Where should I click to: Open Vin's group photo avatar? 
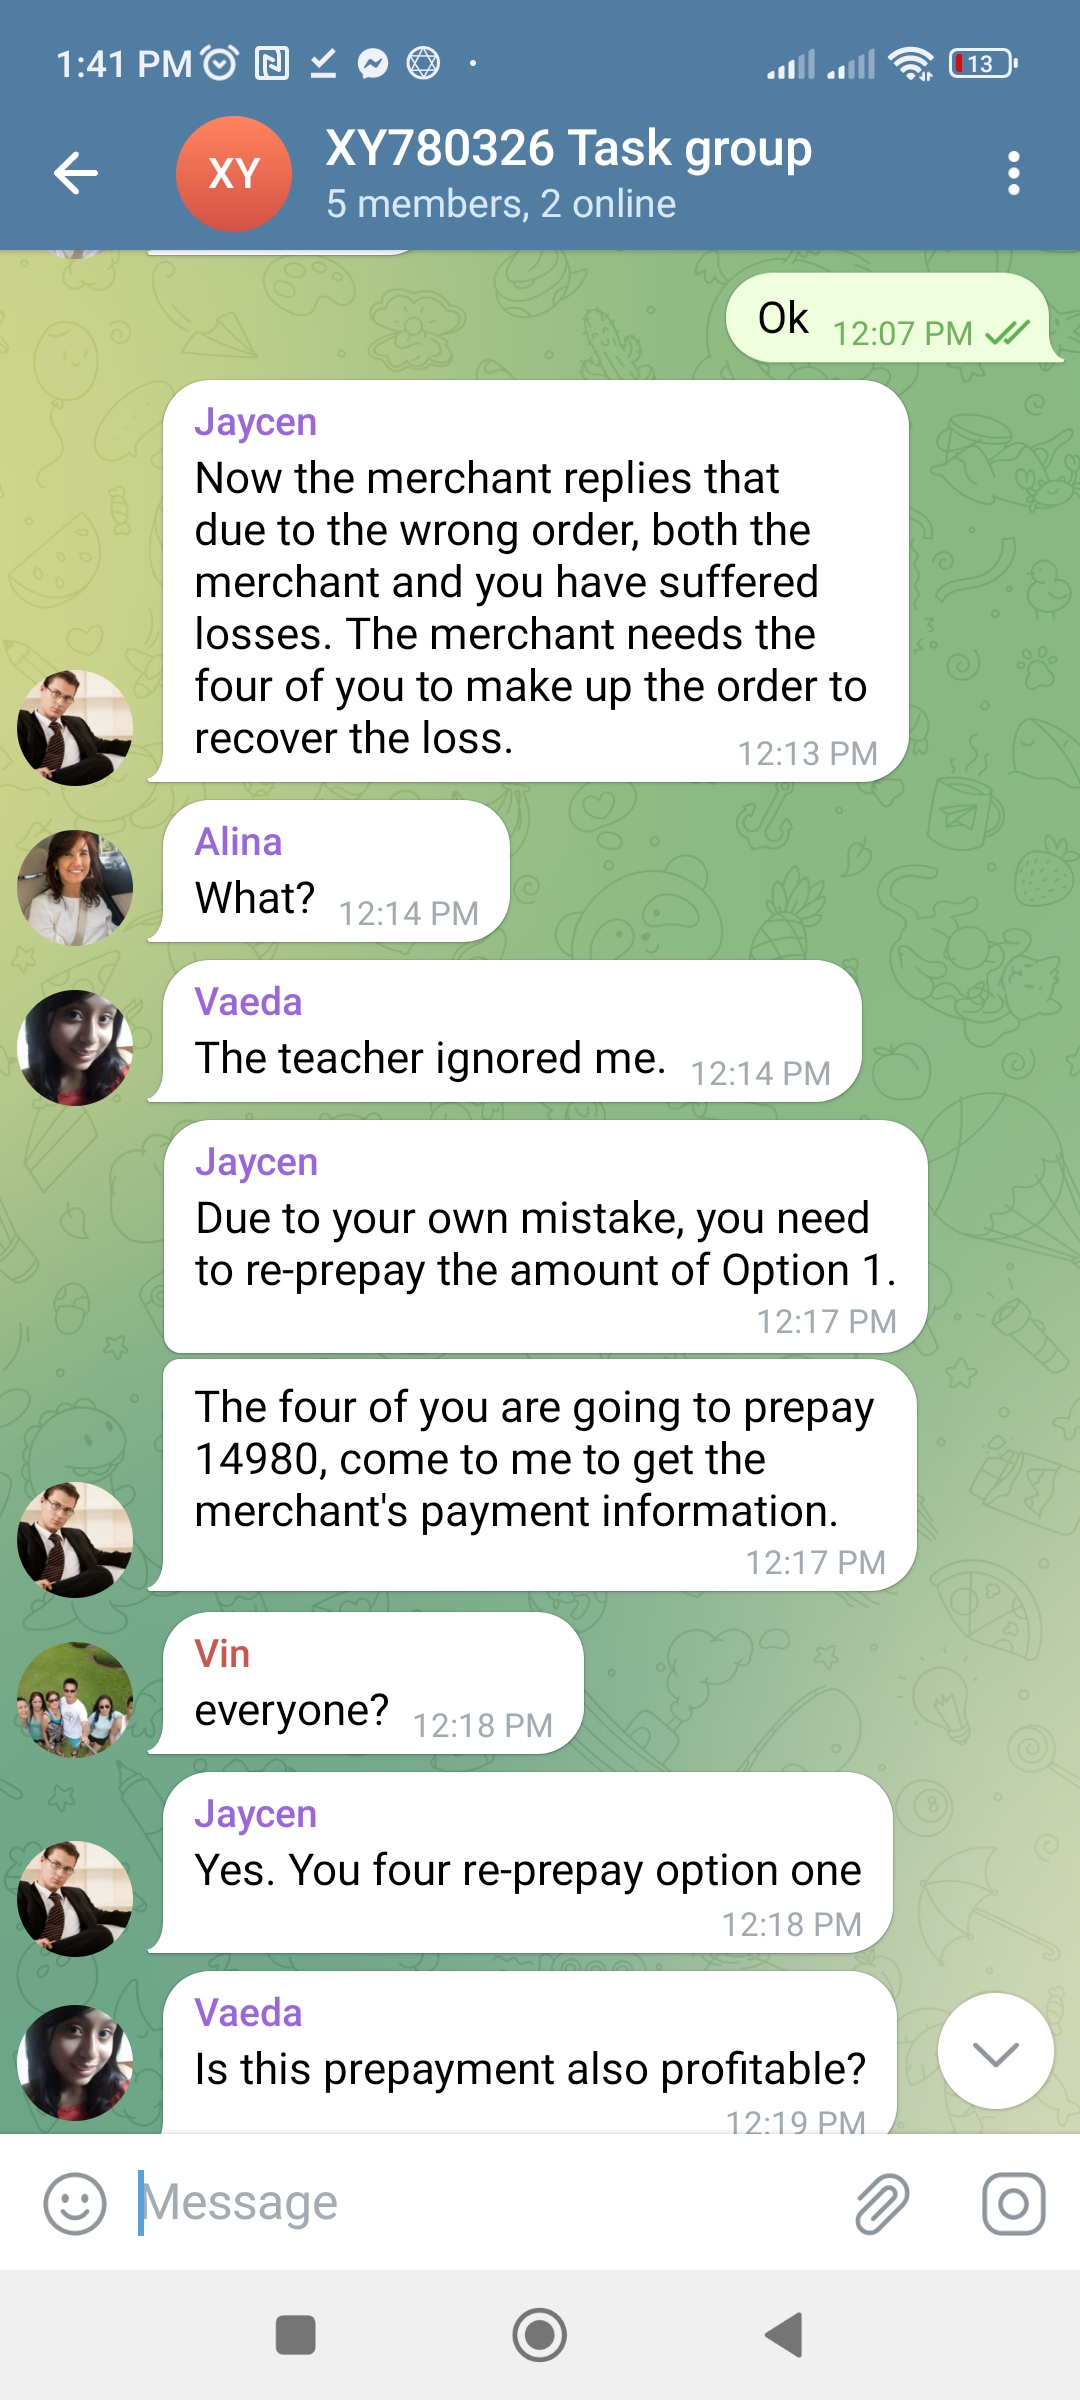pyautogui.click(x=75, y=1700)
